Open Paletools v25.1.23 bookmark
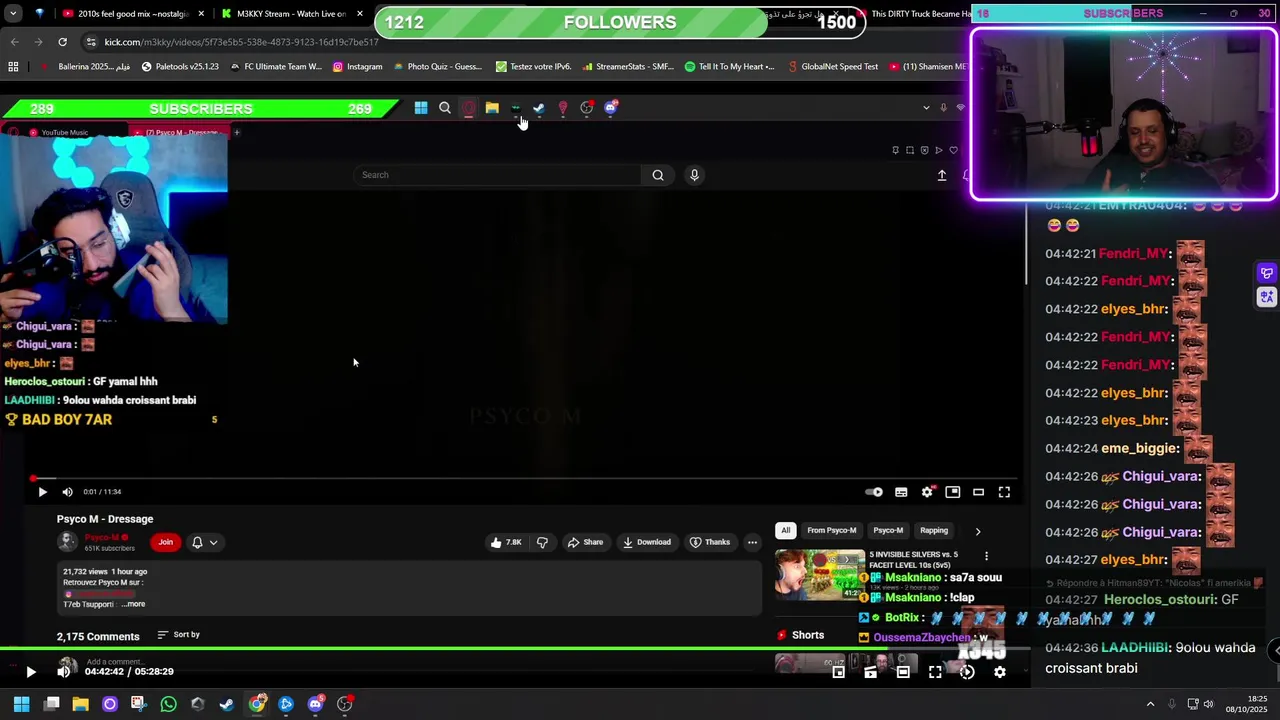The image size is (1280, 720). (180, 67)
